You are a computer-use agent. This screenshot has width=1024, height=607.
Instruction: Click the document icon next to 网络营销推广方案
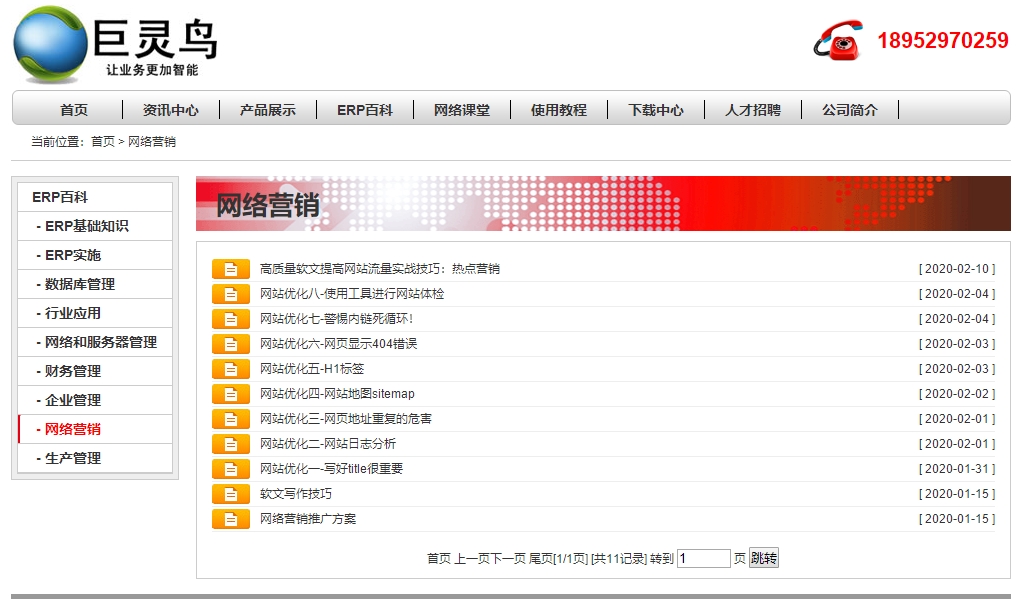229,518
